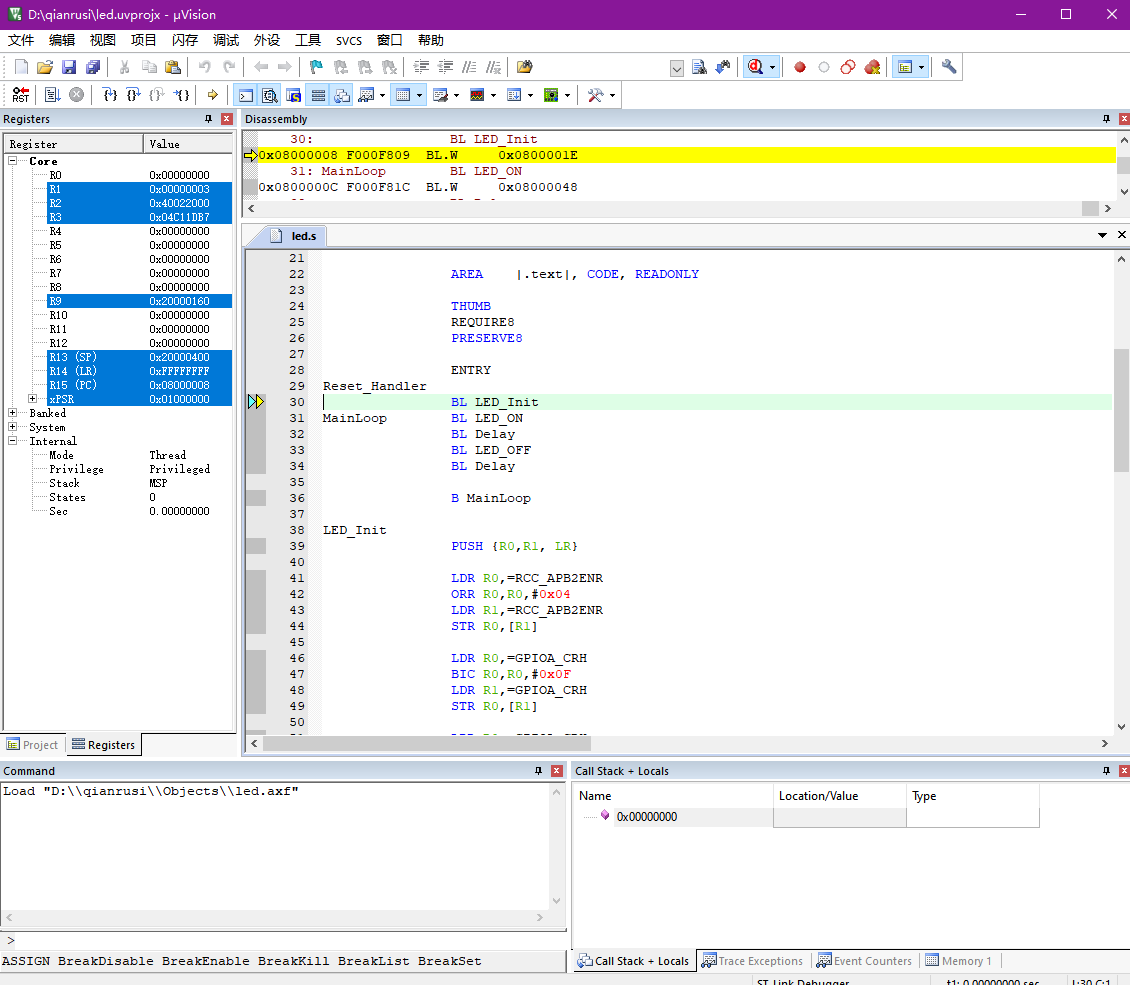Select the led.s editor tab
1130x985 pixels.
pyautogui.click(x=297, y=236)
